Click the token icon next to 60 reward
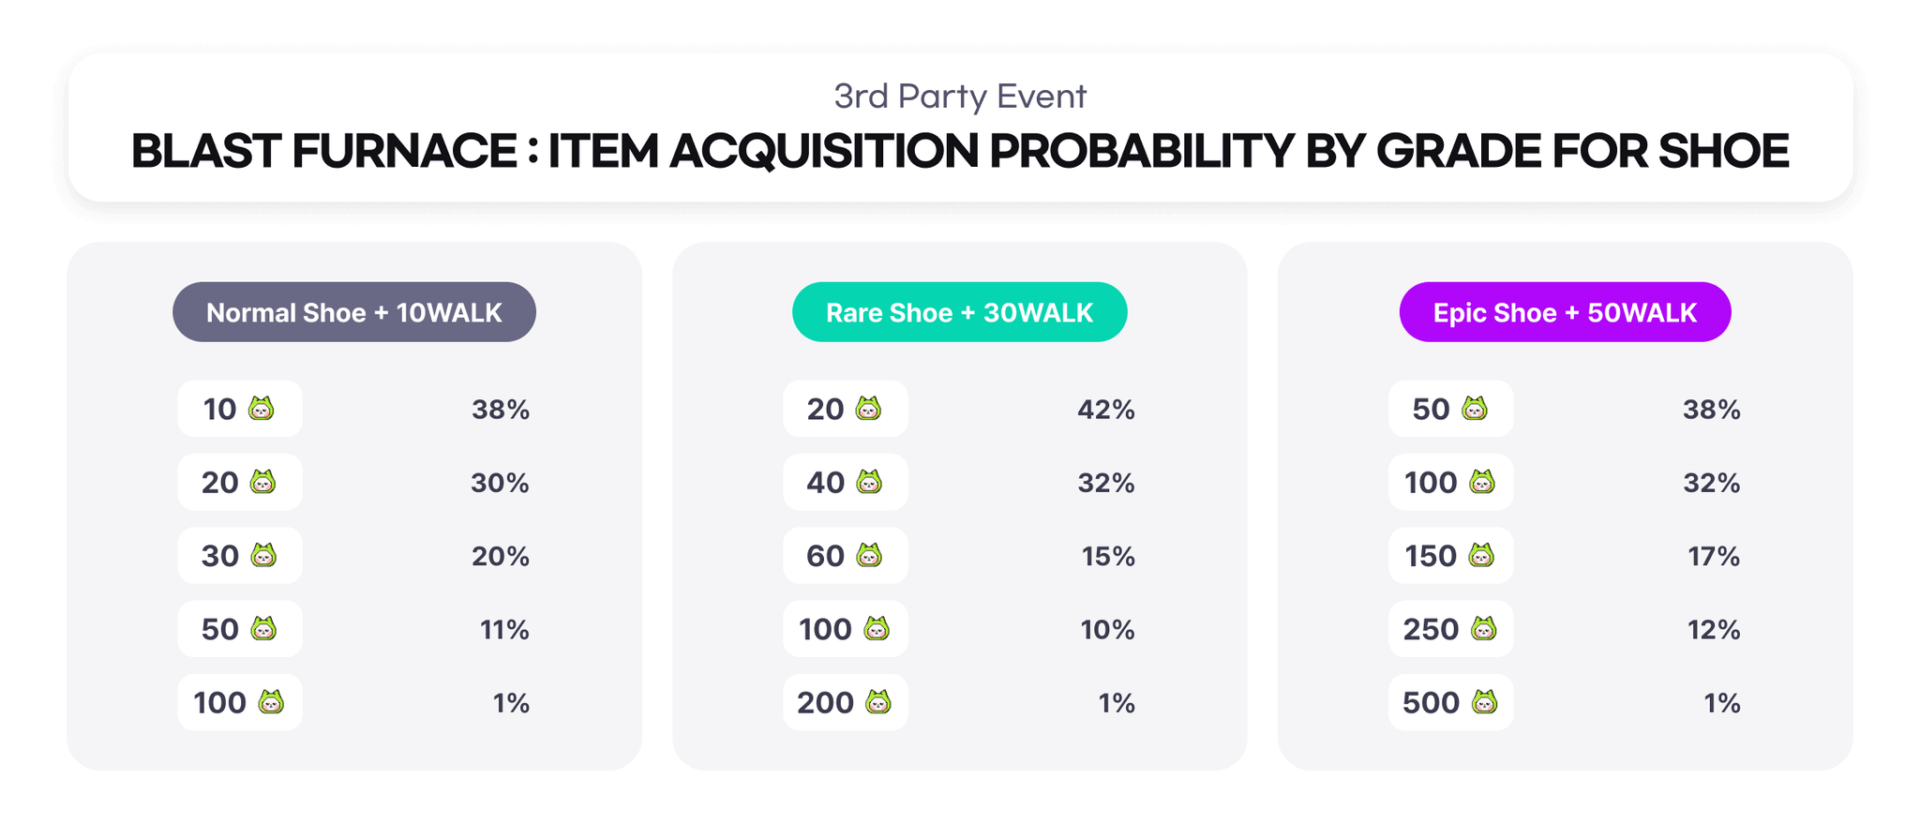This screenshot has height=824, width=1920. point(869,555)
